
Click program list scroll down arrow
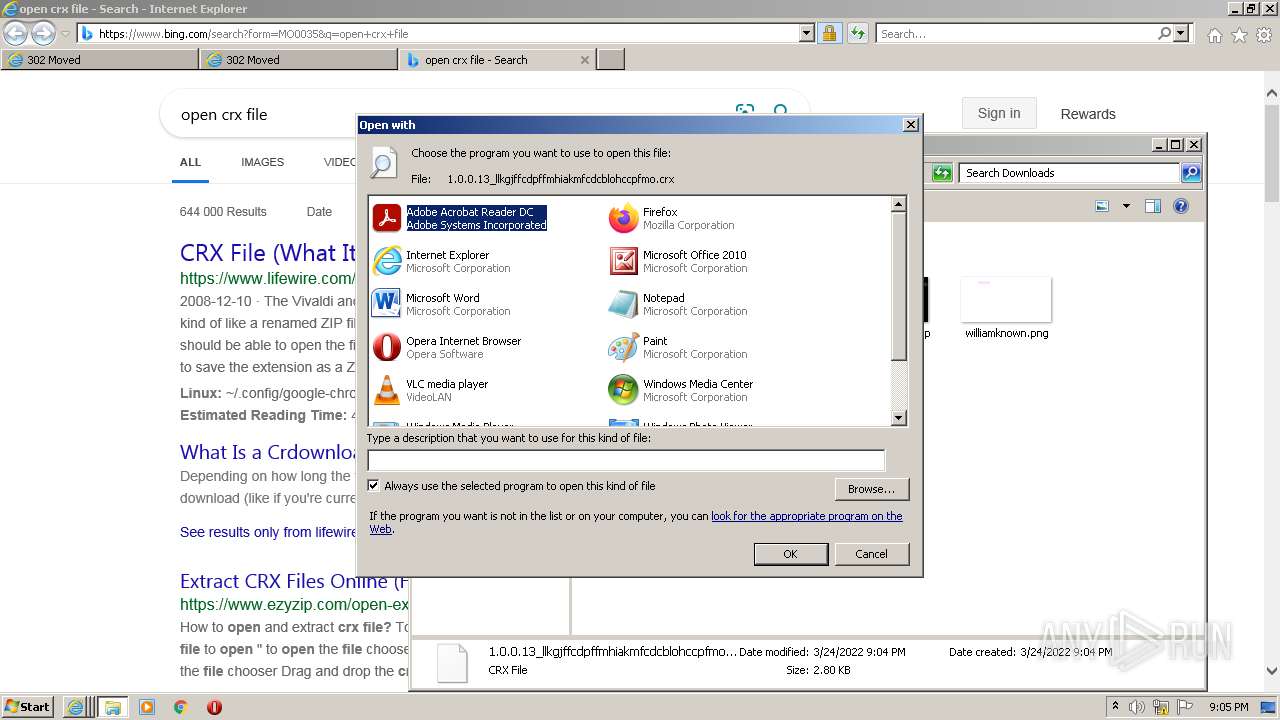[x=898, y=418]
